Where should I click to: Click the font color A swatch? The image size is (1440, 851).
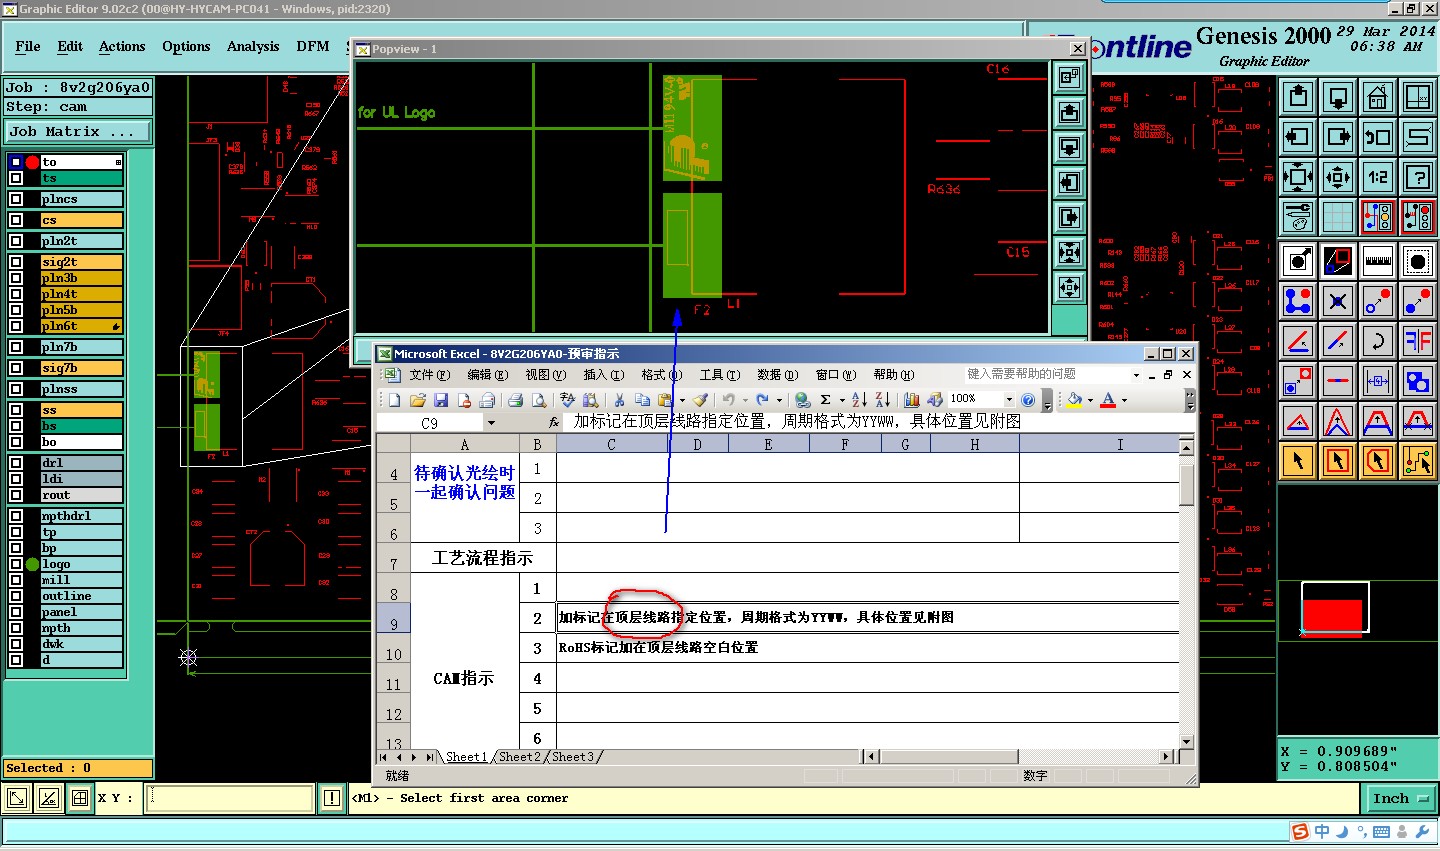(x=1108, y=400)
